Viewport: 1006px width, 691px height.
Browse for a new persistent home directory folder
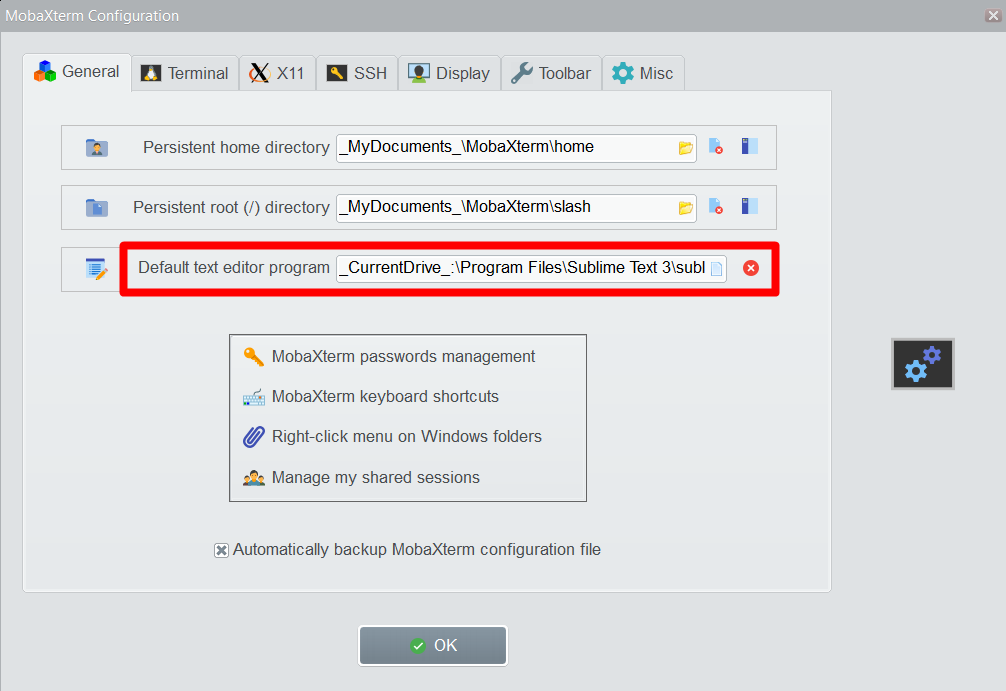click(x=685, y=147)
